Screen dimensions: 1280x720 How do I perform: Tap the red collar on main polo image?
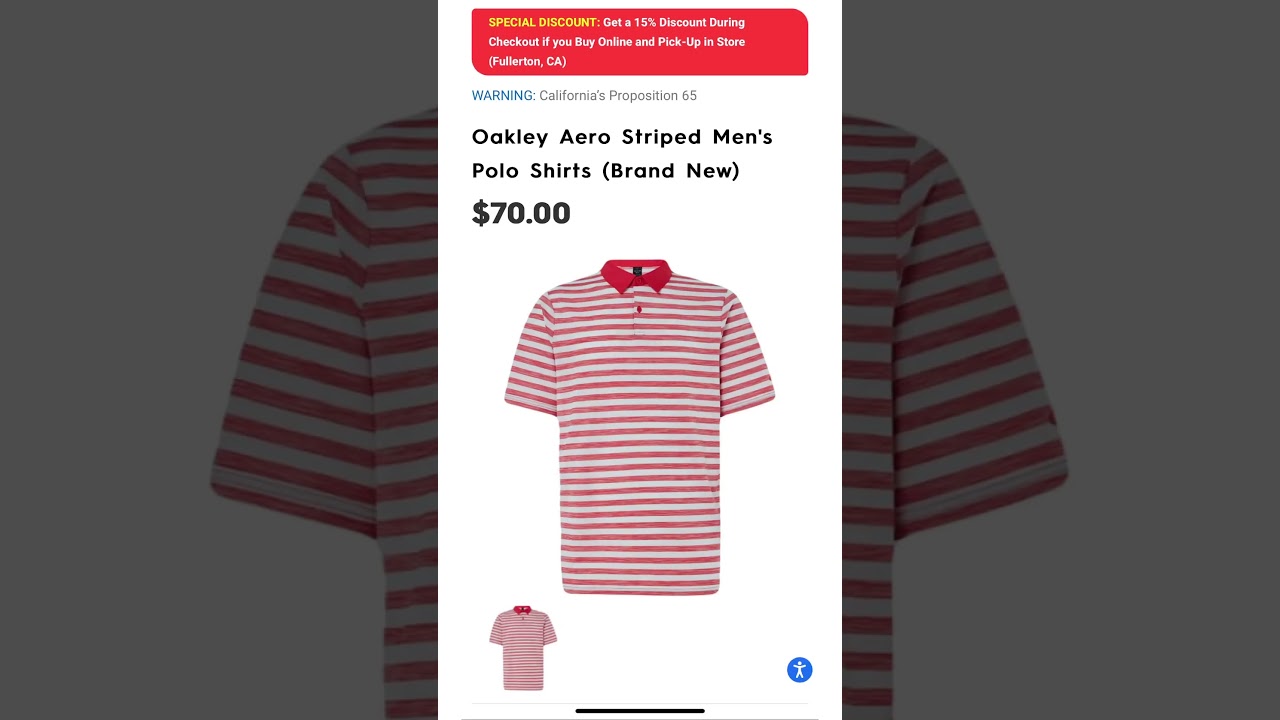[x=636, y=275]
